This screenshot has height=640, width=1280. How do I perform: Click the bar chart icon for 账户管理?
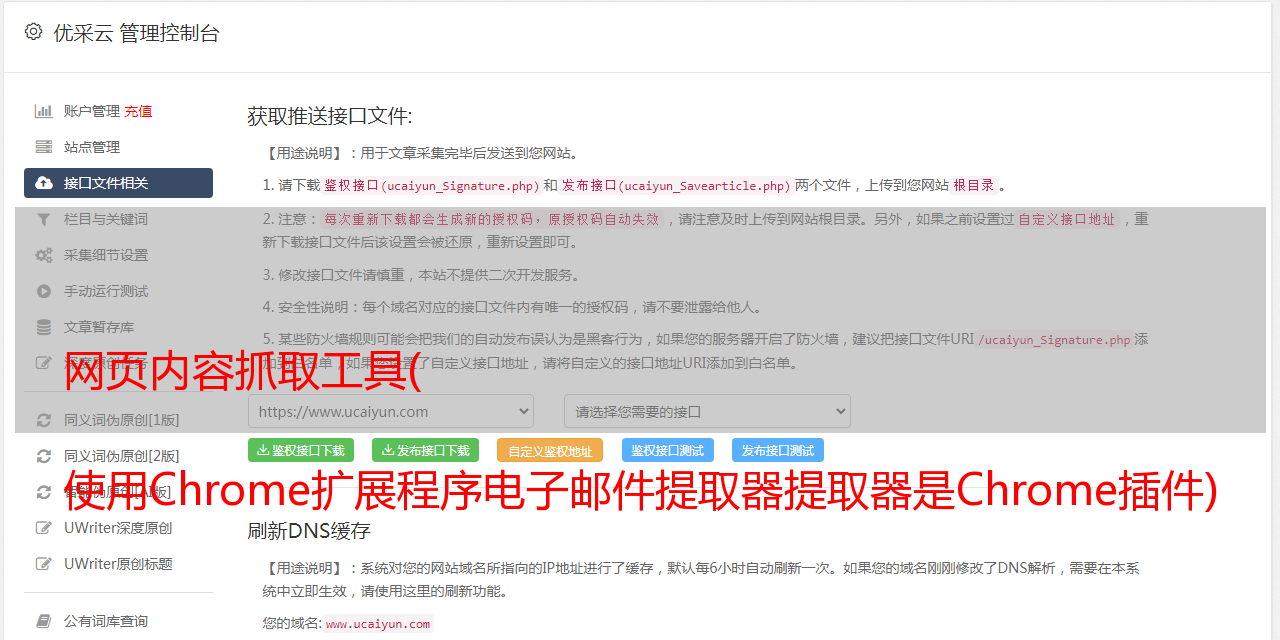pyautogui.click(x=44, y=111)
